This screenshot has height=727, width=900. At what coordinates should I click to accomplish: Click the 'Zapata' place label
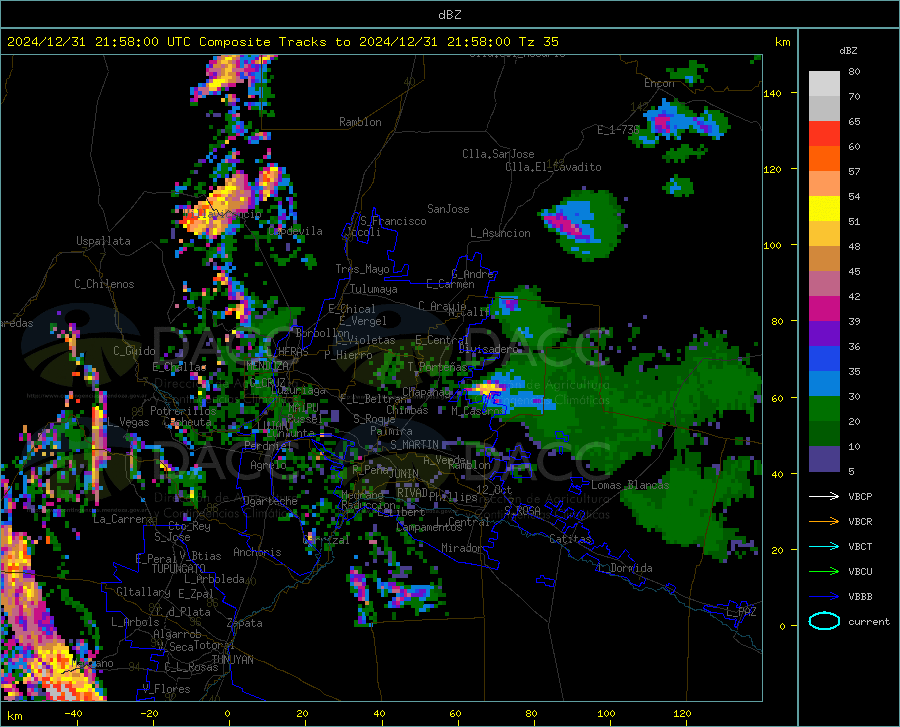245,623
